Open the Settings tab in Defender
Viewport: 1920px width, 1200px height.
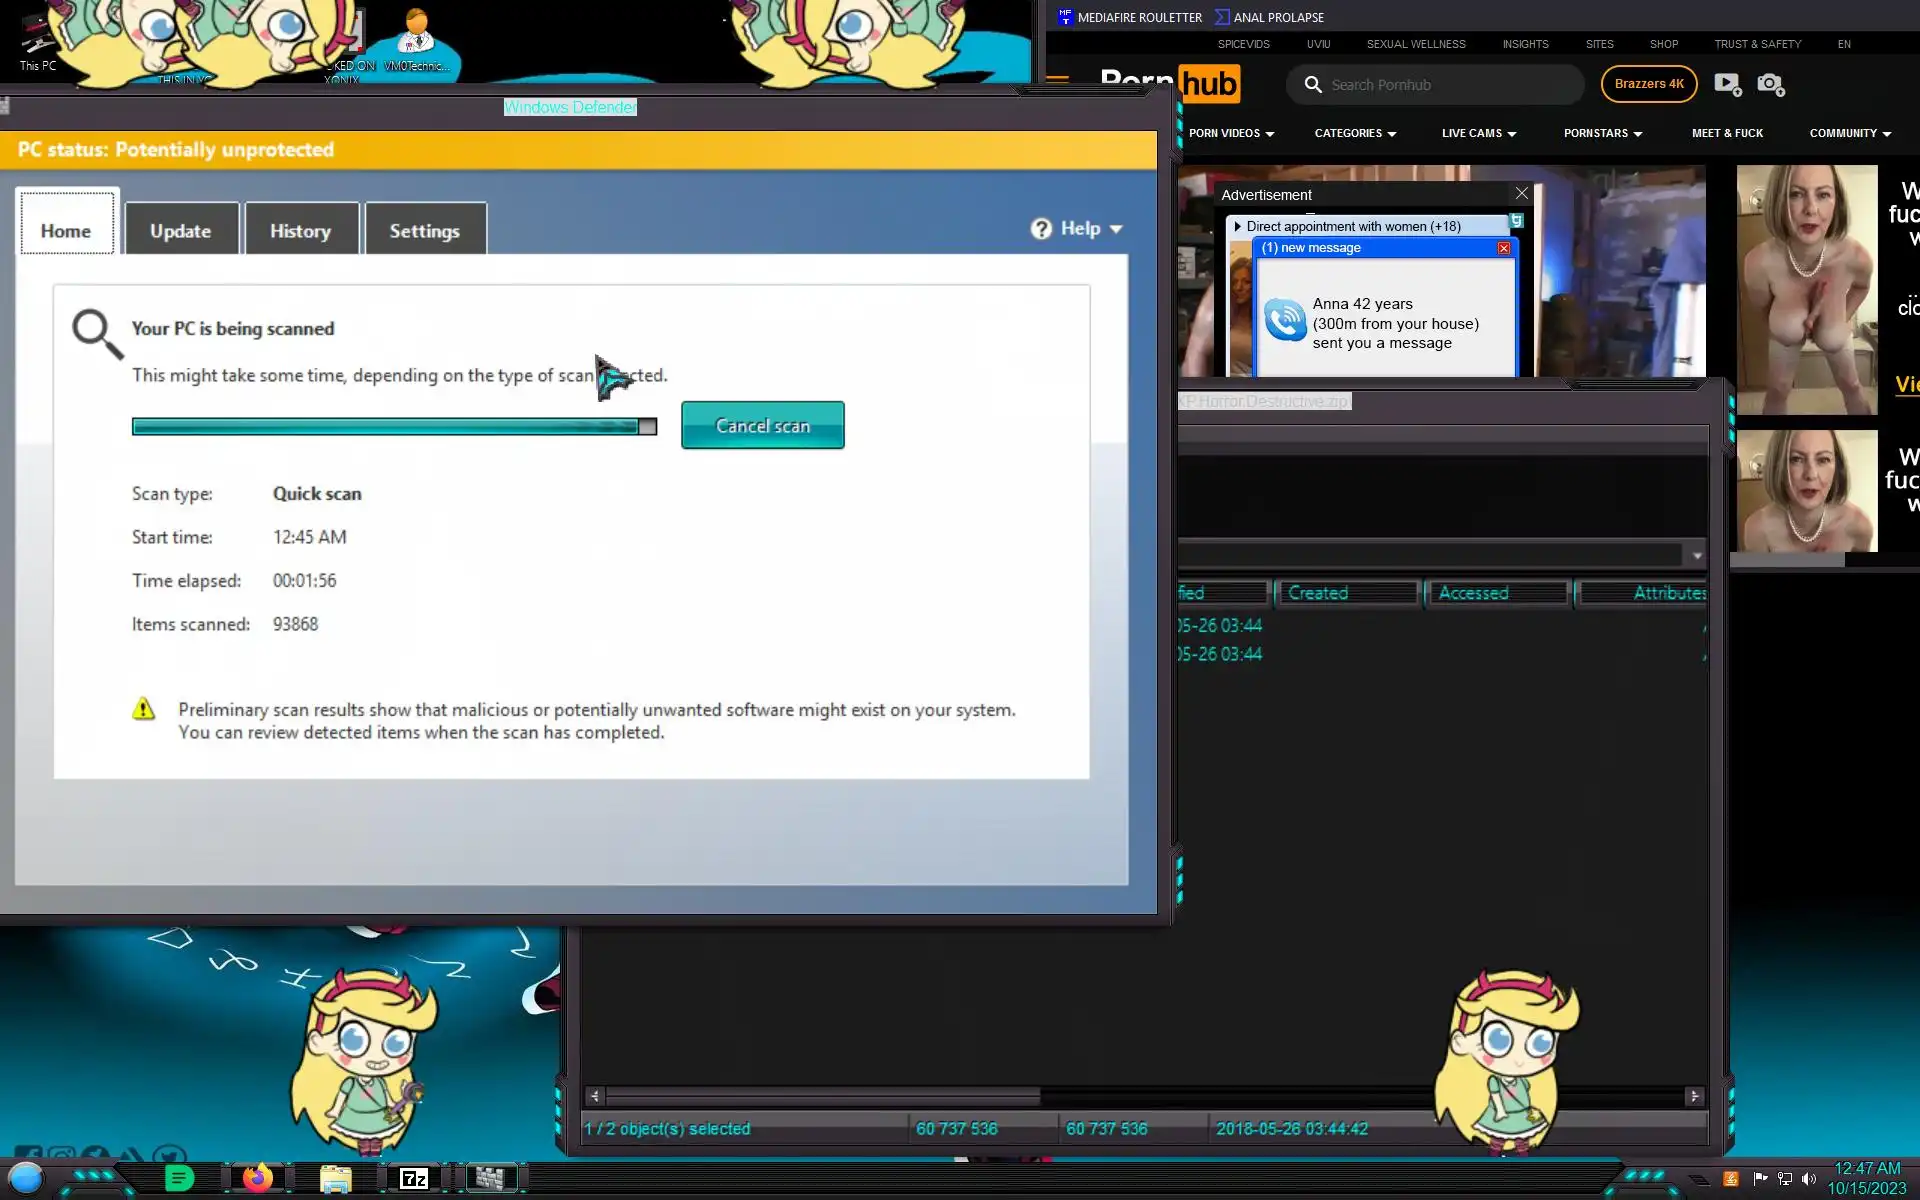424,231
